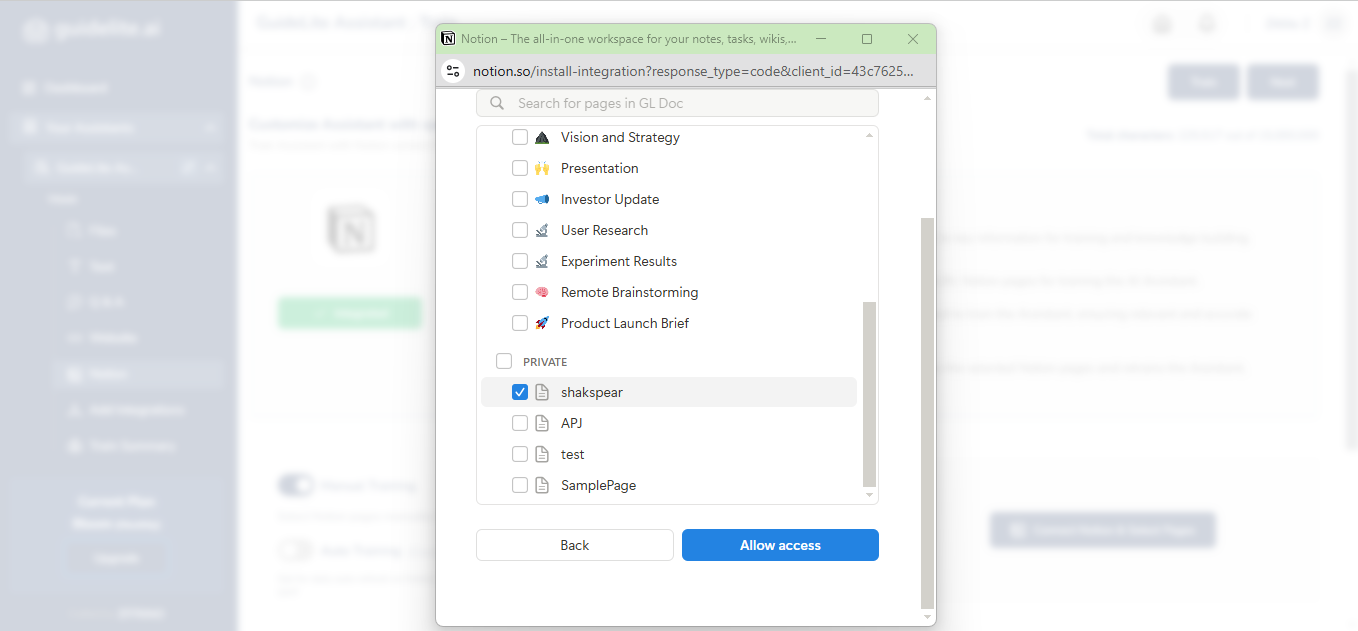Click the Remote Brainstorming page name
Screen dimensions: 1358x631
[629, 292]
